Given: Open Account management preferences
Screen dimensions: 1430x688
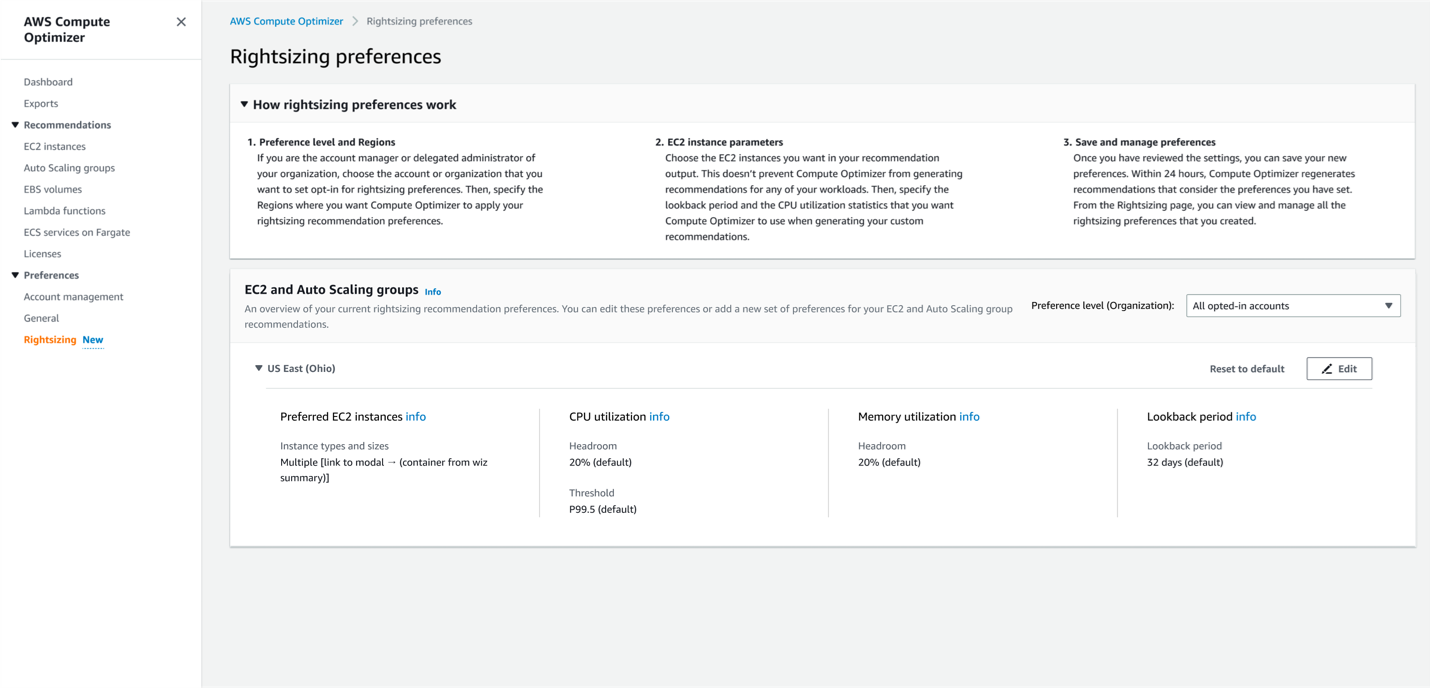Looking at the screenshot, I should click(74, 297).
